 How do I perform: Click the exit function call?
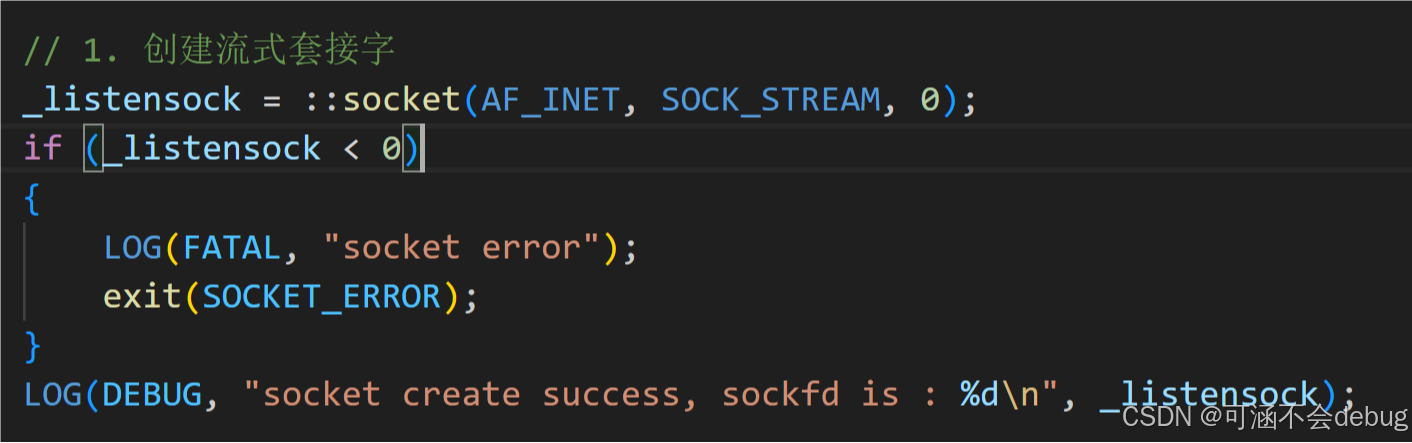[x=142, y=297]
